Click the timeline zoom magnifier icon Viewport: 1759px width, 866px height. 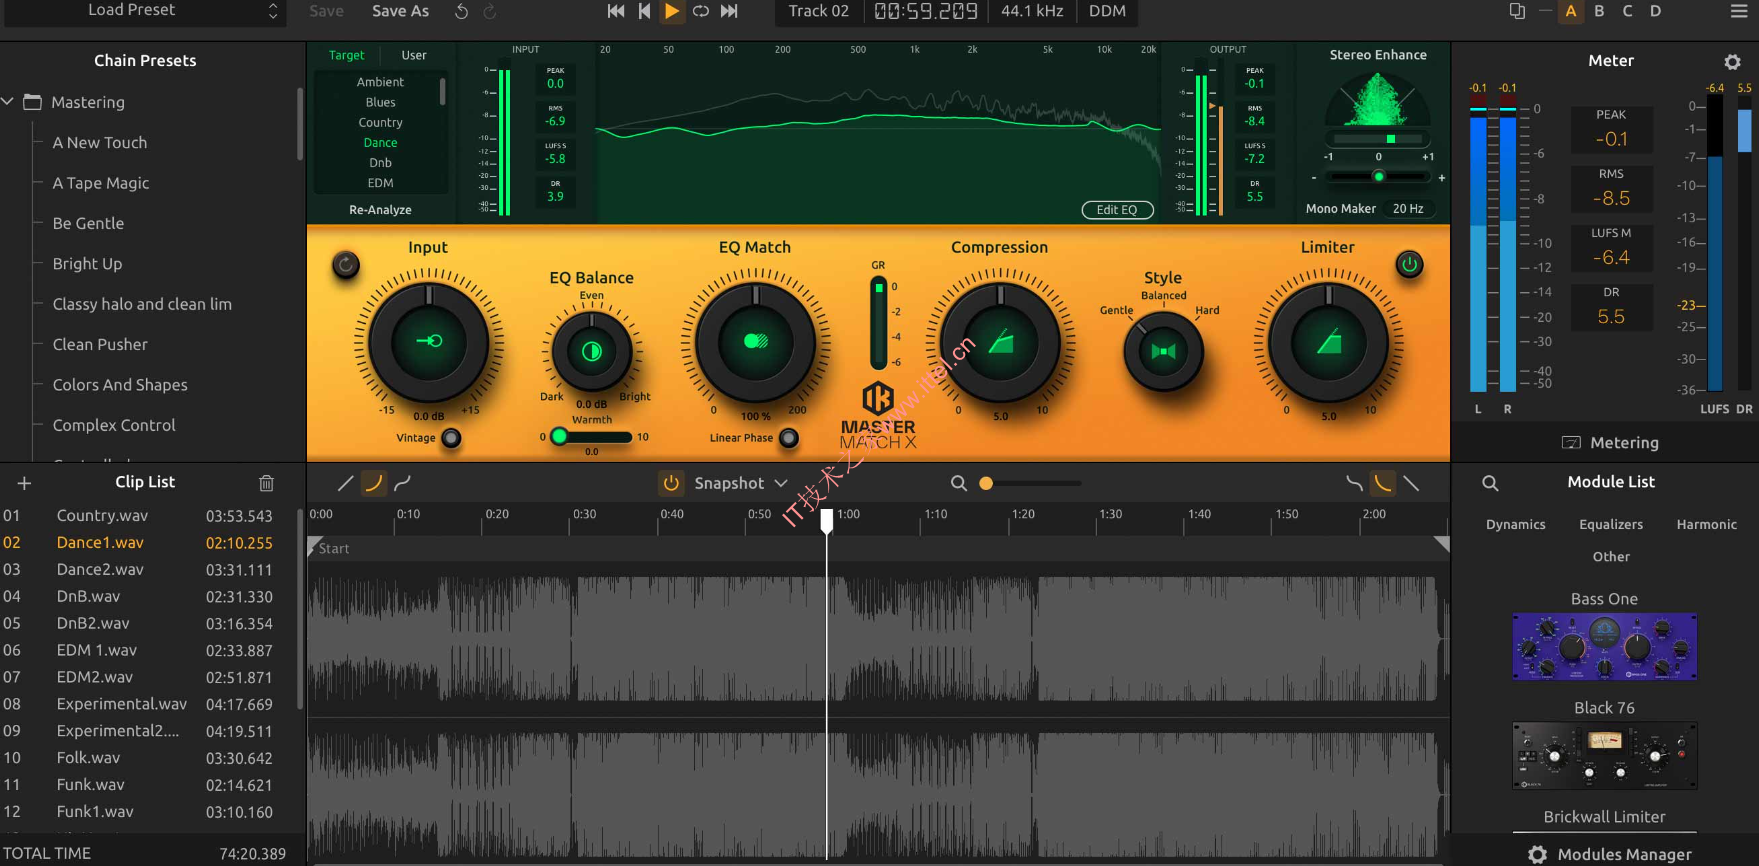tap(958, 483)
